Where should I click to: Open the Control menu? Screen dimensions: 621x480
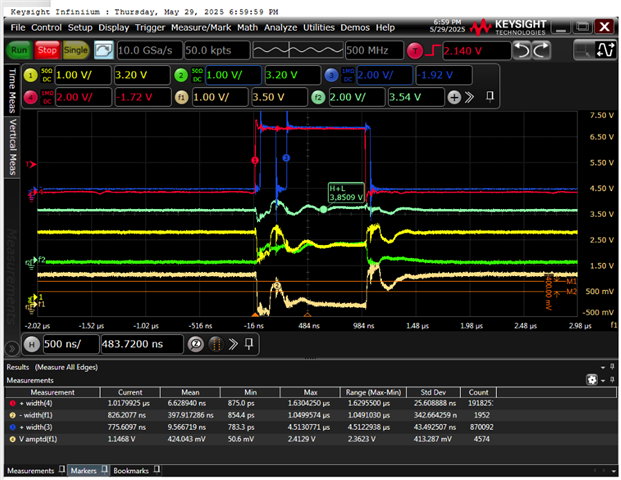(46, 27)
